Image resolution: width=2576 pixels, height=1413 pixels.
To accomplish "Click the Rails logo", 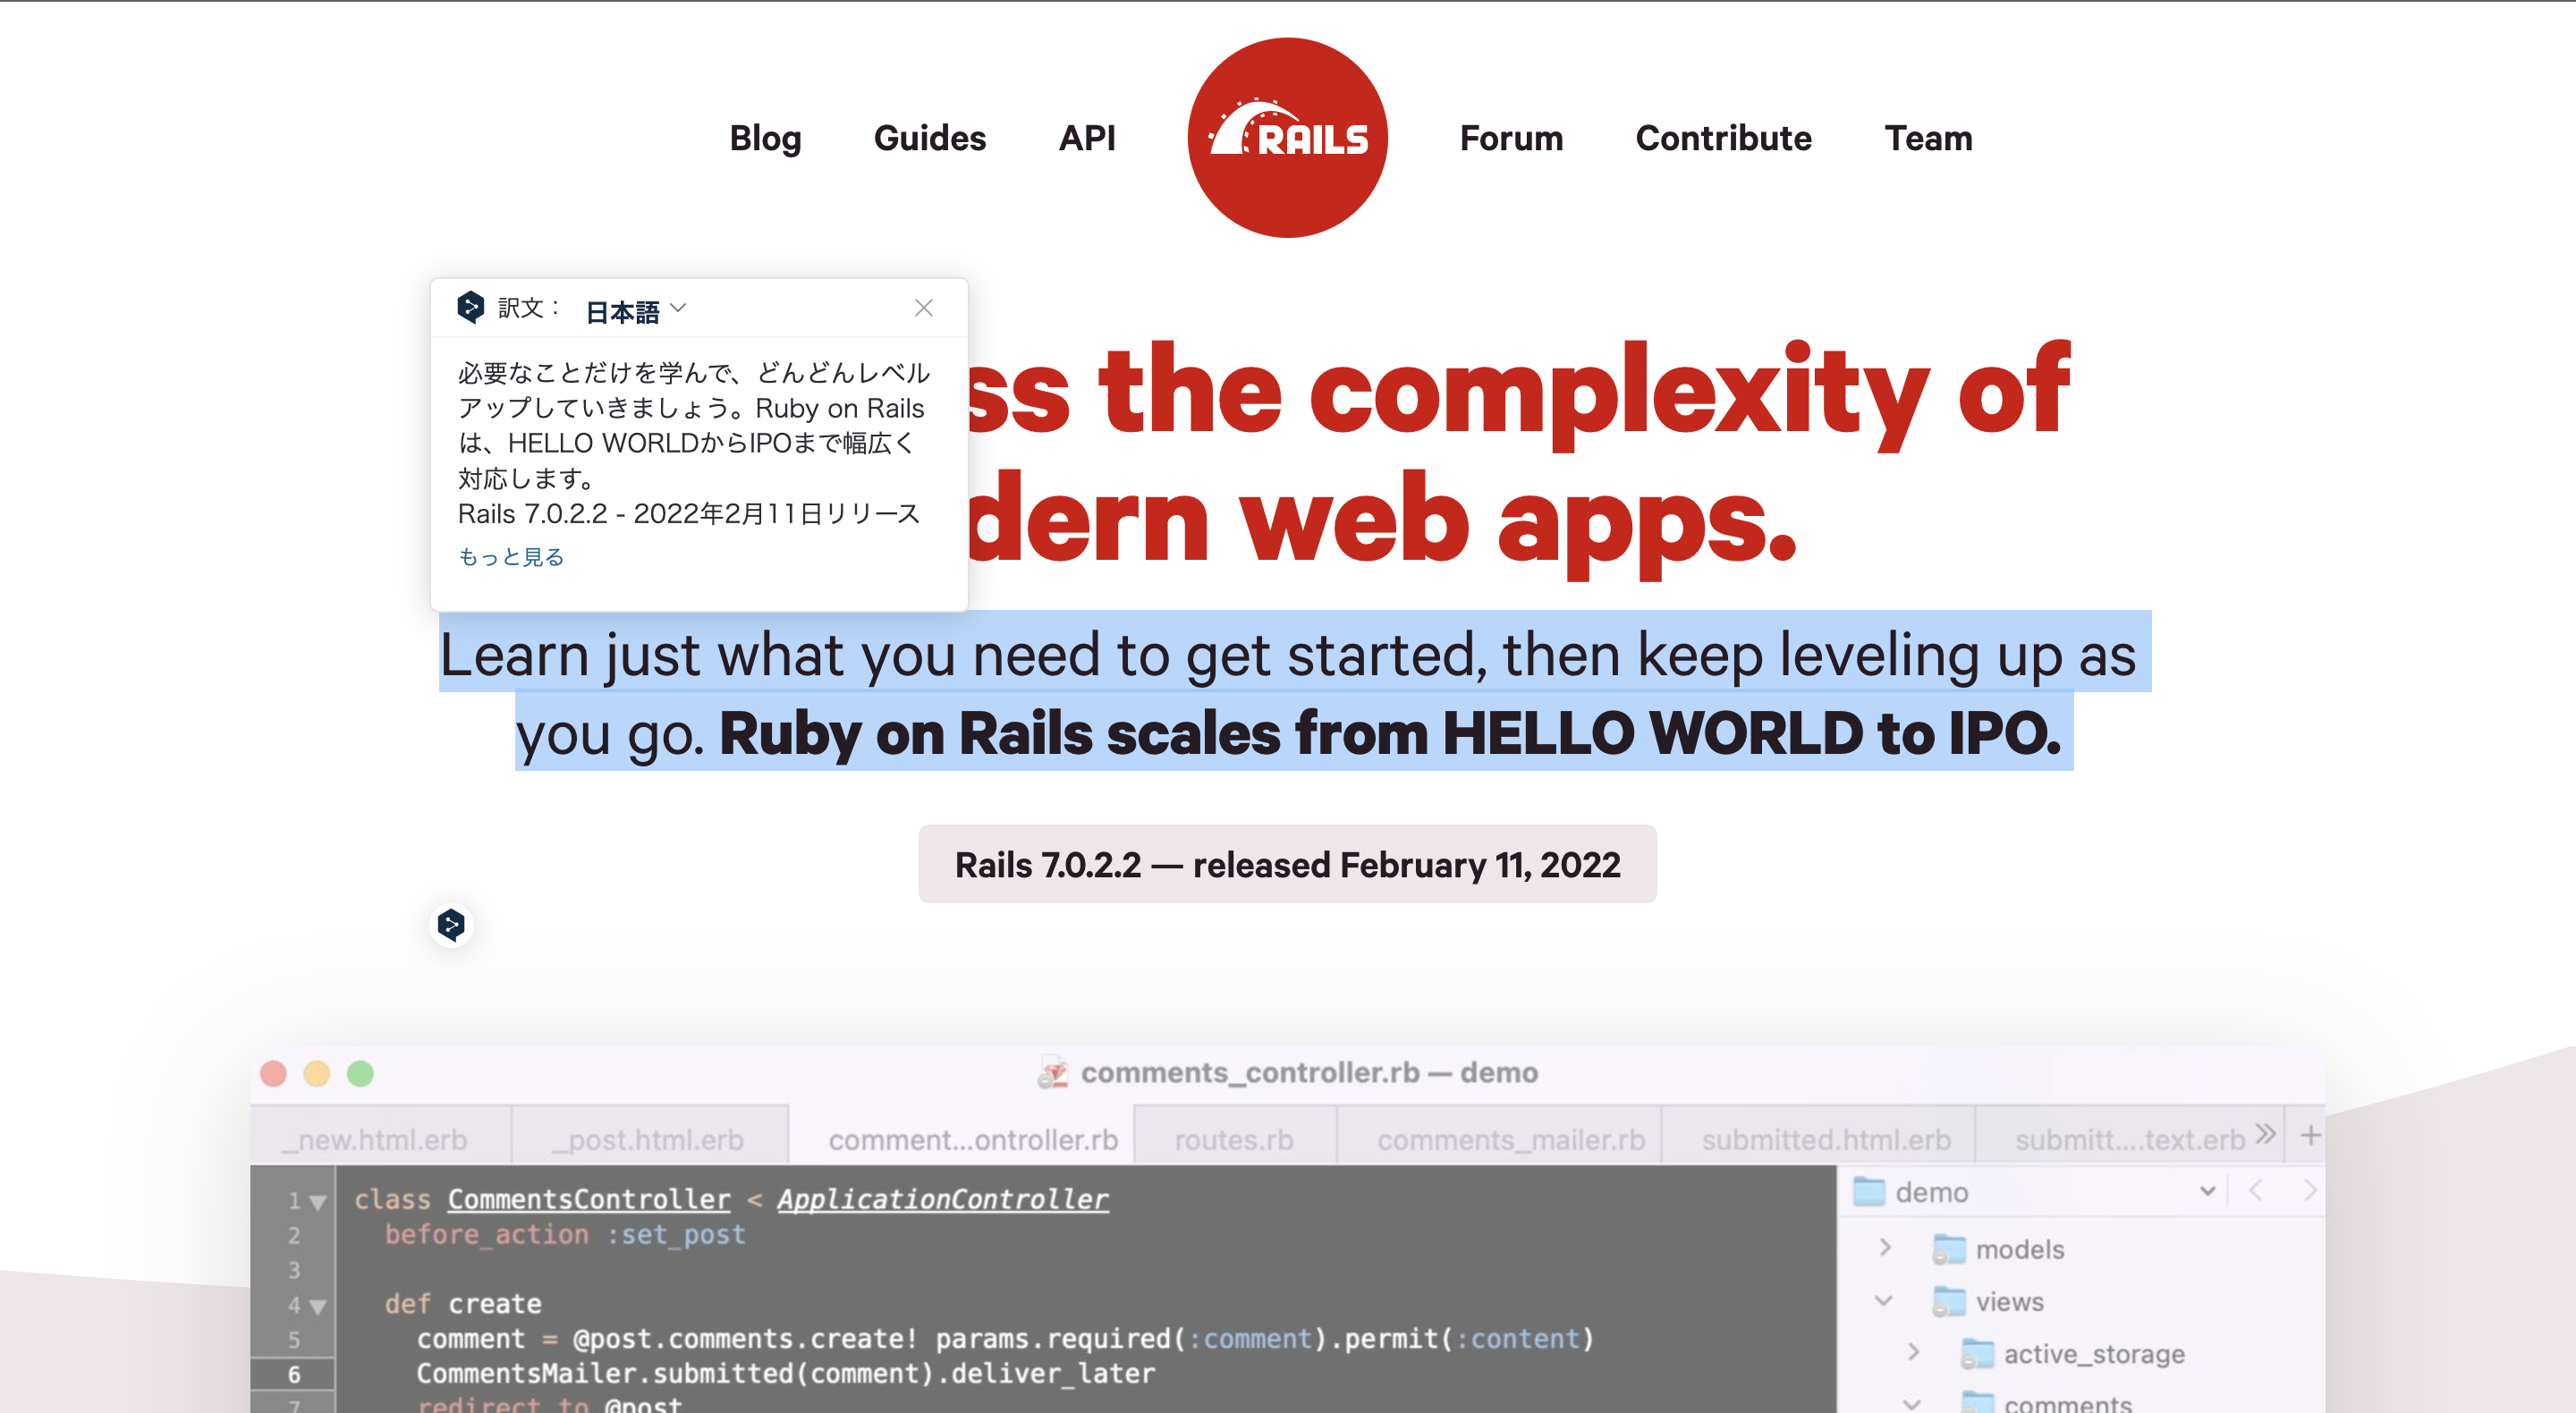I will [x=1288, y=138].
